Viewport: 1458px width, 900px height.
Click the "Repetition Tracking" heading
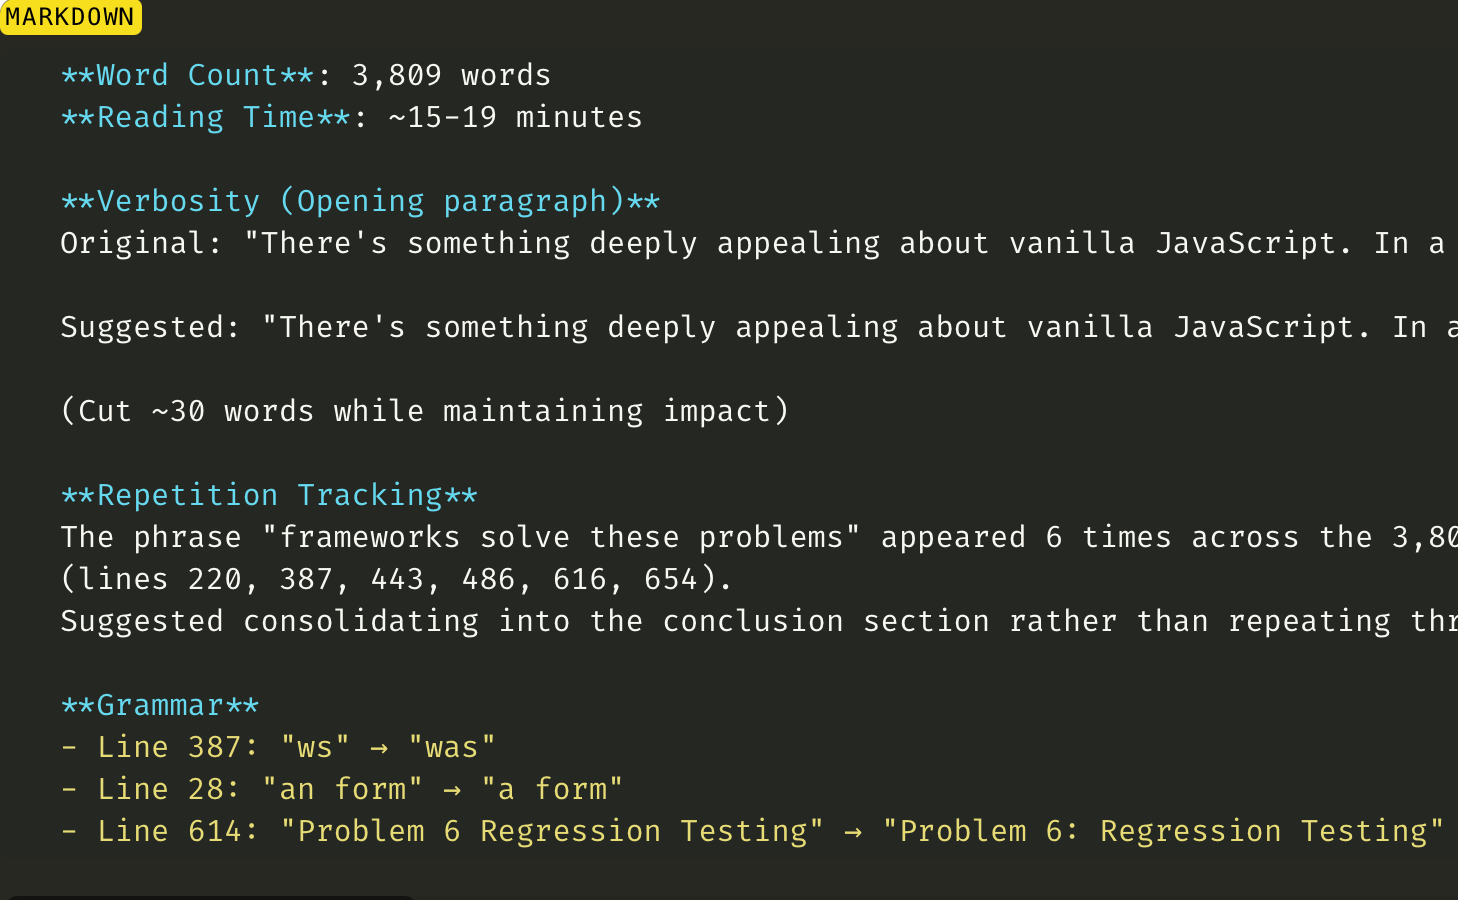(269, 496)
